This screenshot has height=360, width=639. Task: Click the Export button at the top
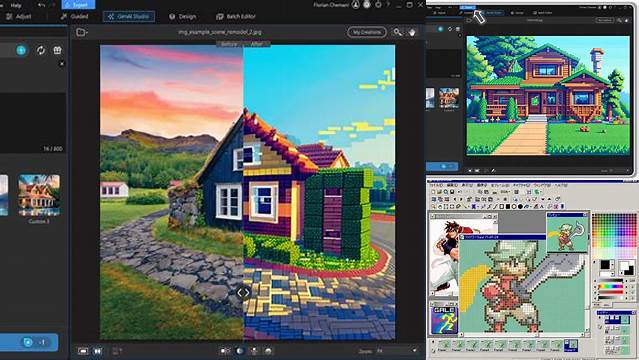78,5
